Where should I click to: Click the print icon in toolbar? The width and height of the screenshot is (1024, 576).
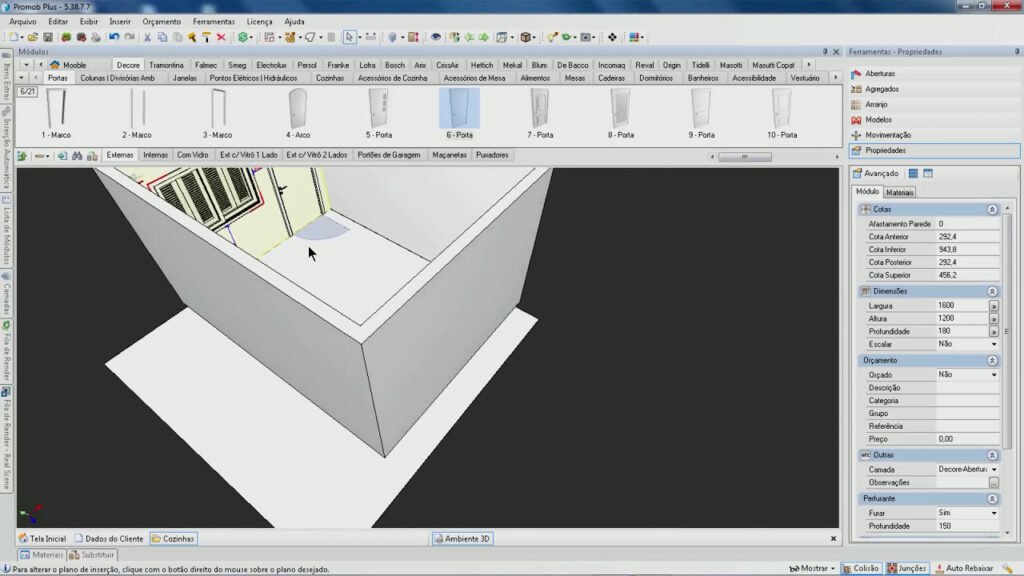click(96, 37)
